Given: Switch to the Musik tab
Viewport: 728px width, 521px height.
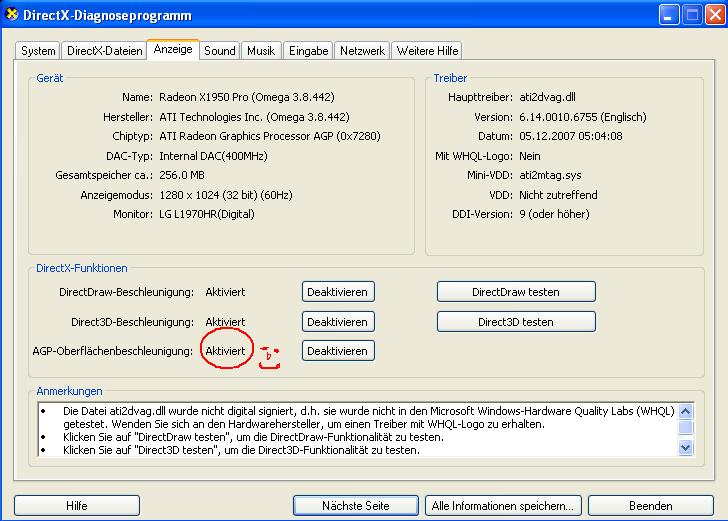Looking at the screenshot, I should tap(261, 51).
